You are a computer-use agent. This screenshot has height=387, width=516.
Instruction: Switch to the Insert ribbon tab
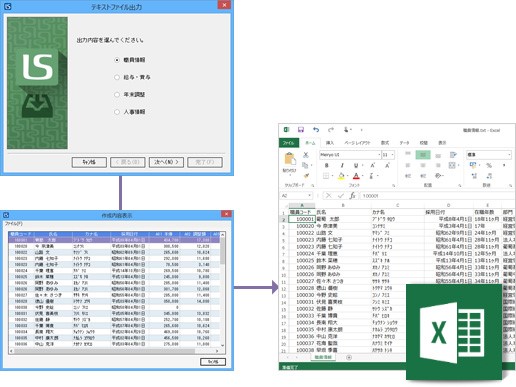pyautogui.click(x=330, y=143)
